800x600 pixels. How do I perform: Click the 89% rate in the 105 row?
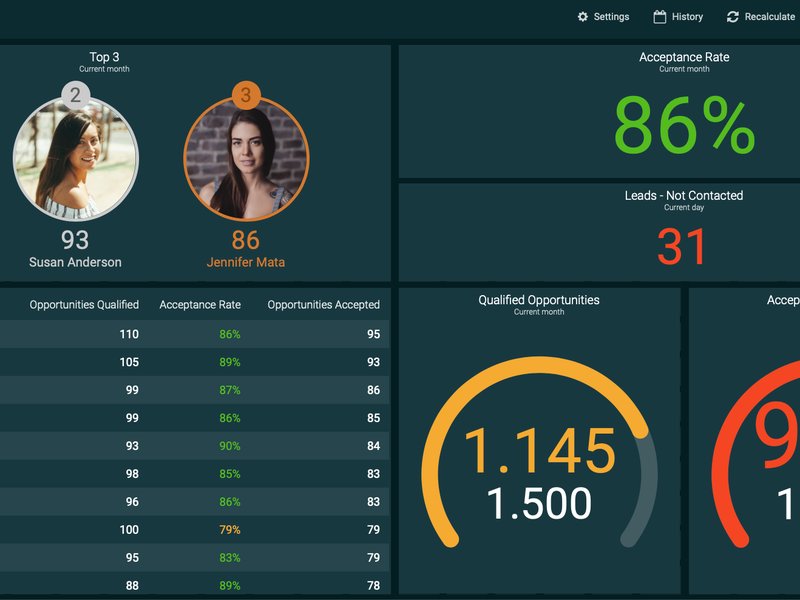pos(230,362)
